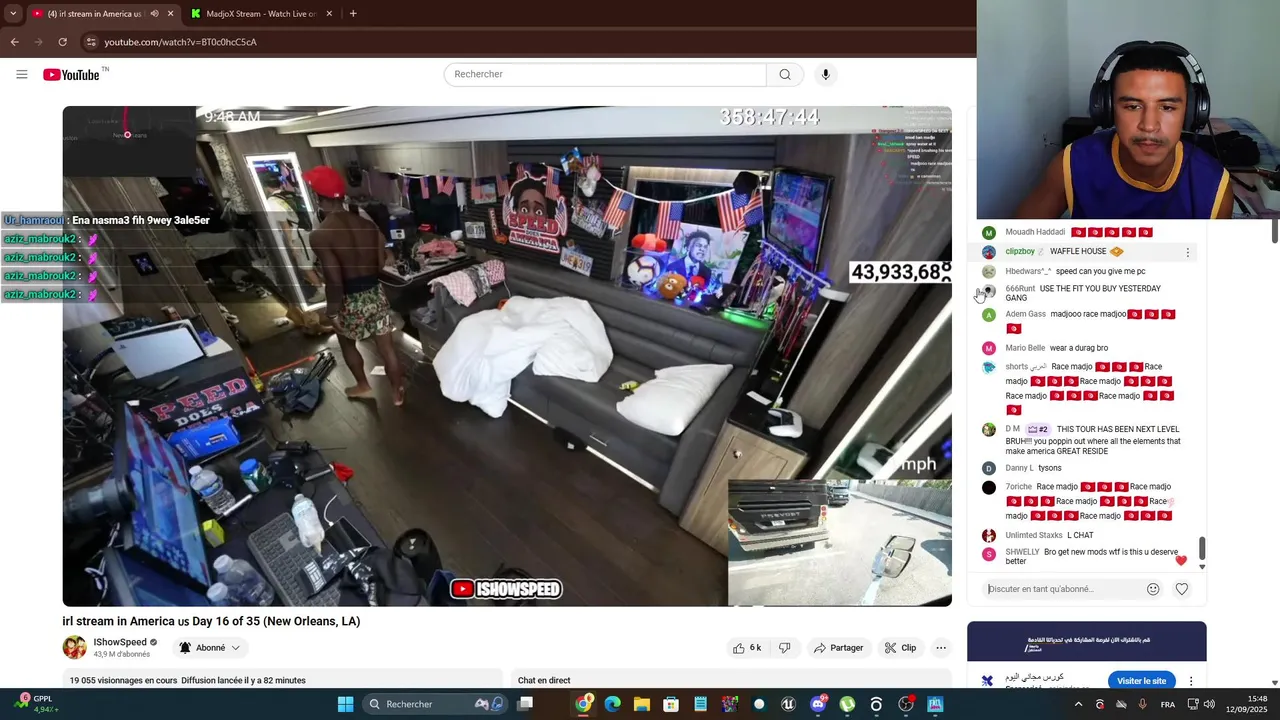
Task: Open Discord from the taskbar
Action: 818,704
